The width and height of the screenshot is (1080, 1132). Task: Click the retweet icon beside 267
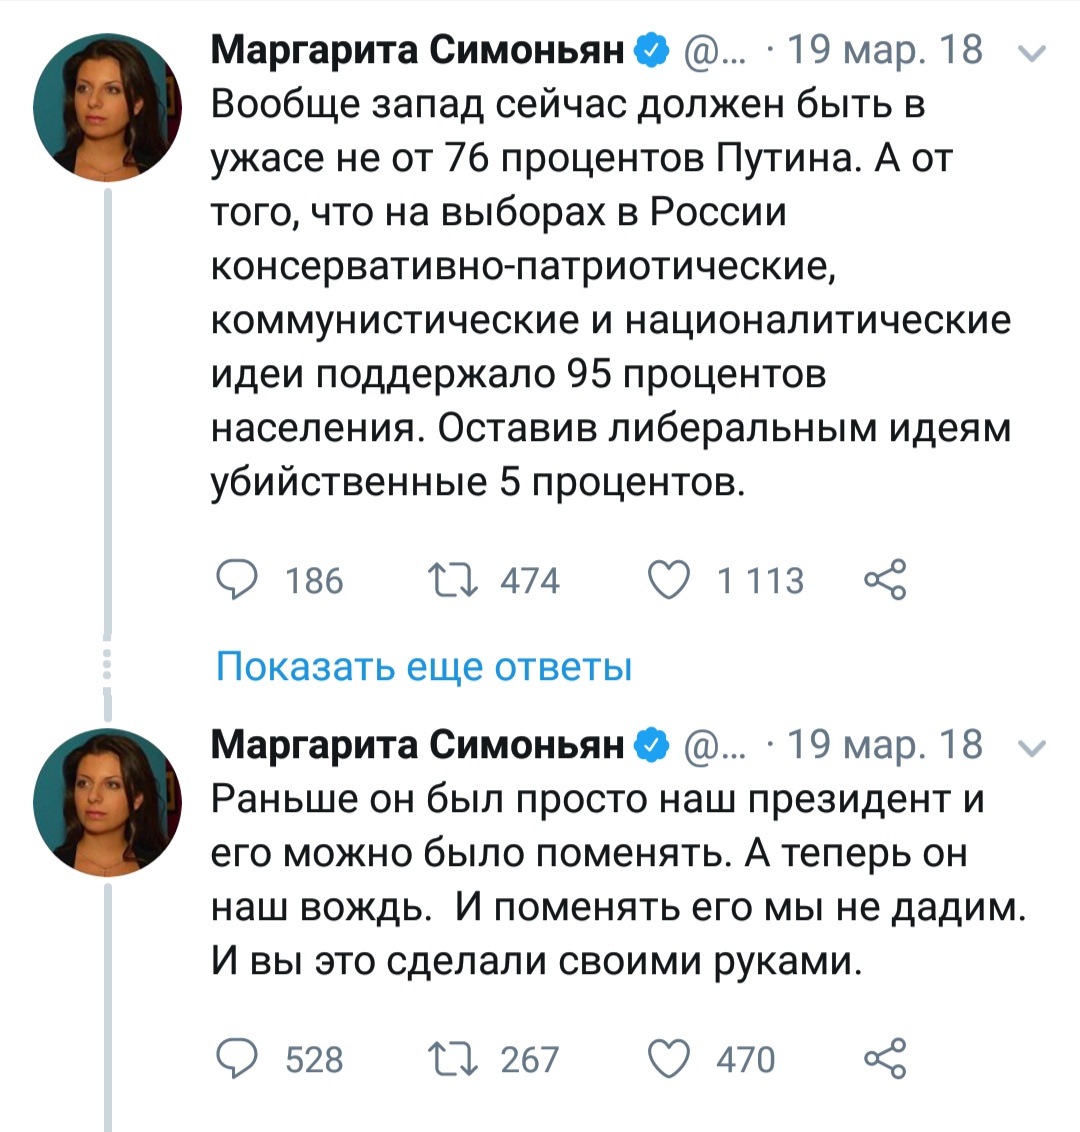tap(452, 1059)
